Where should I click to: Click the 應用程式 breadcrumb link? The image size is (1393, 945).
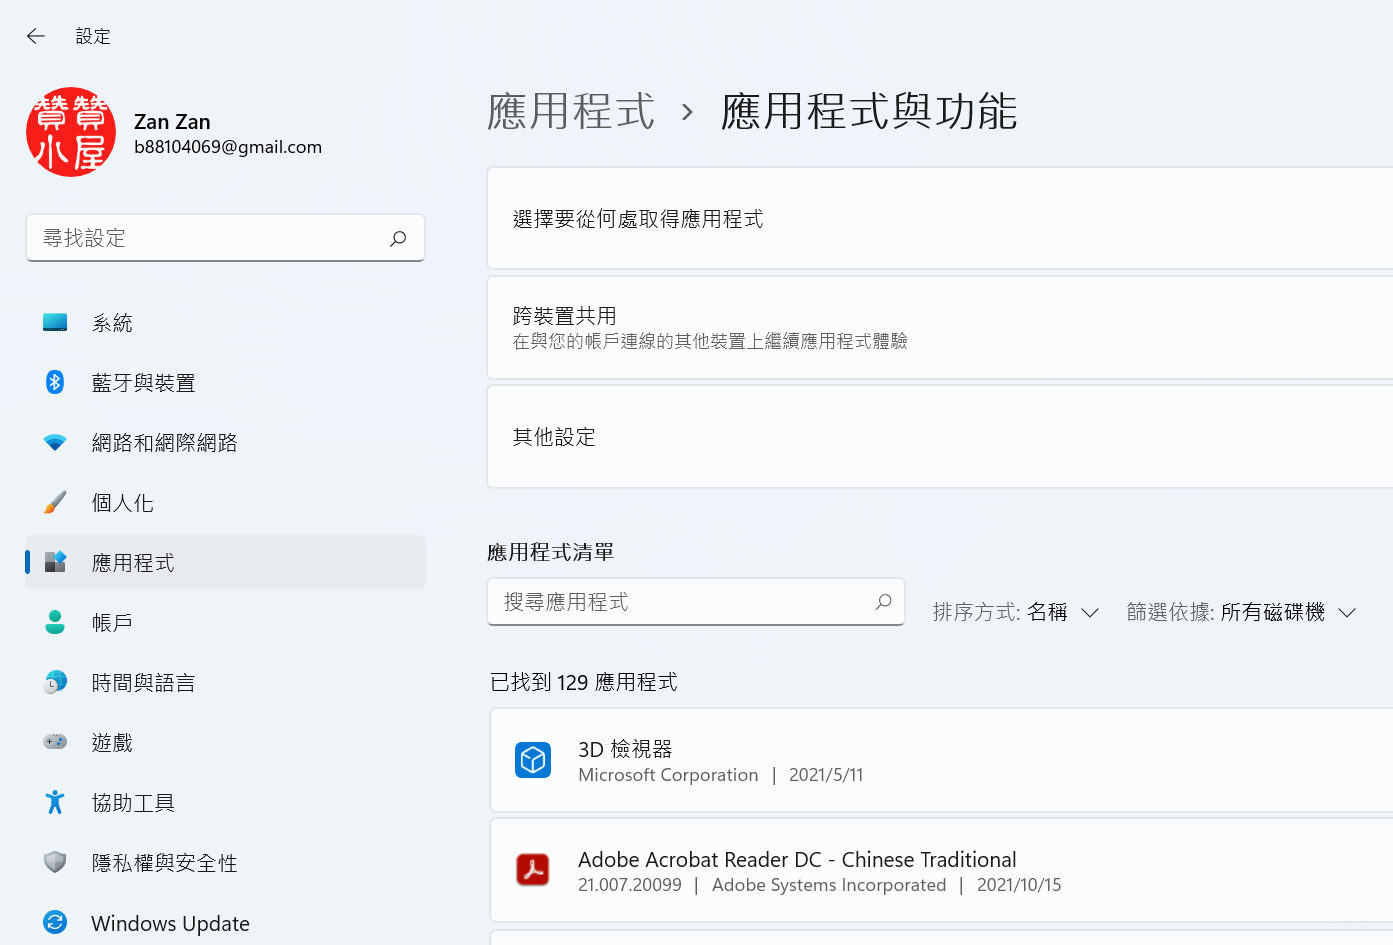571,111
